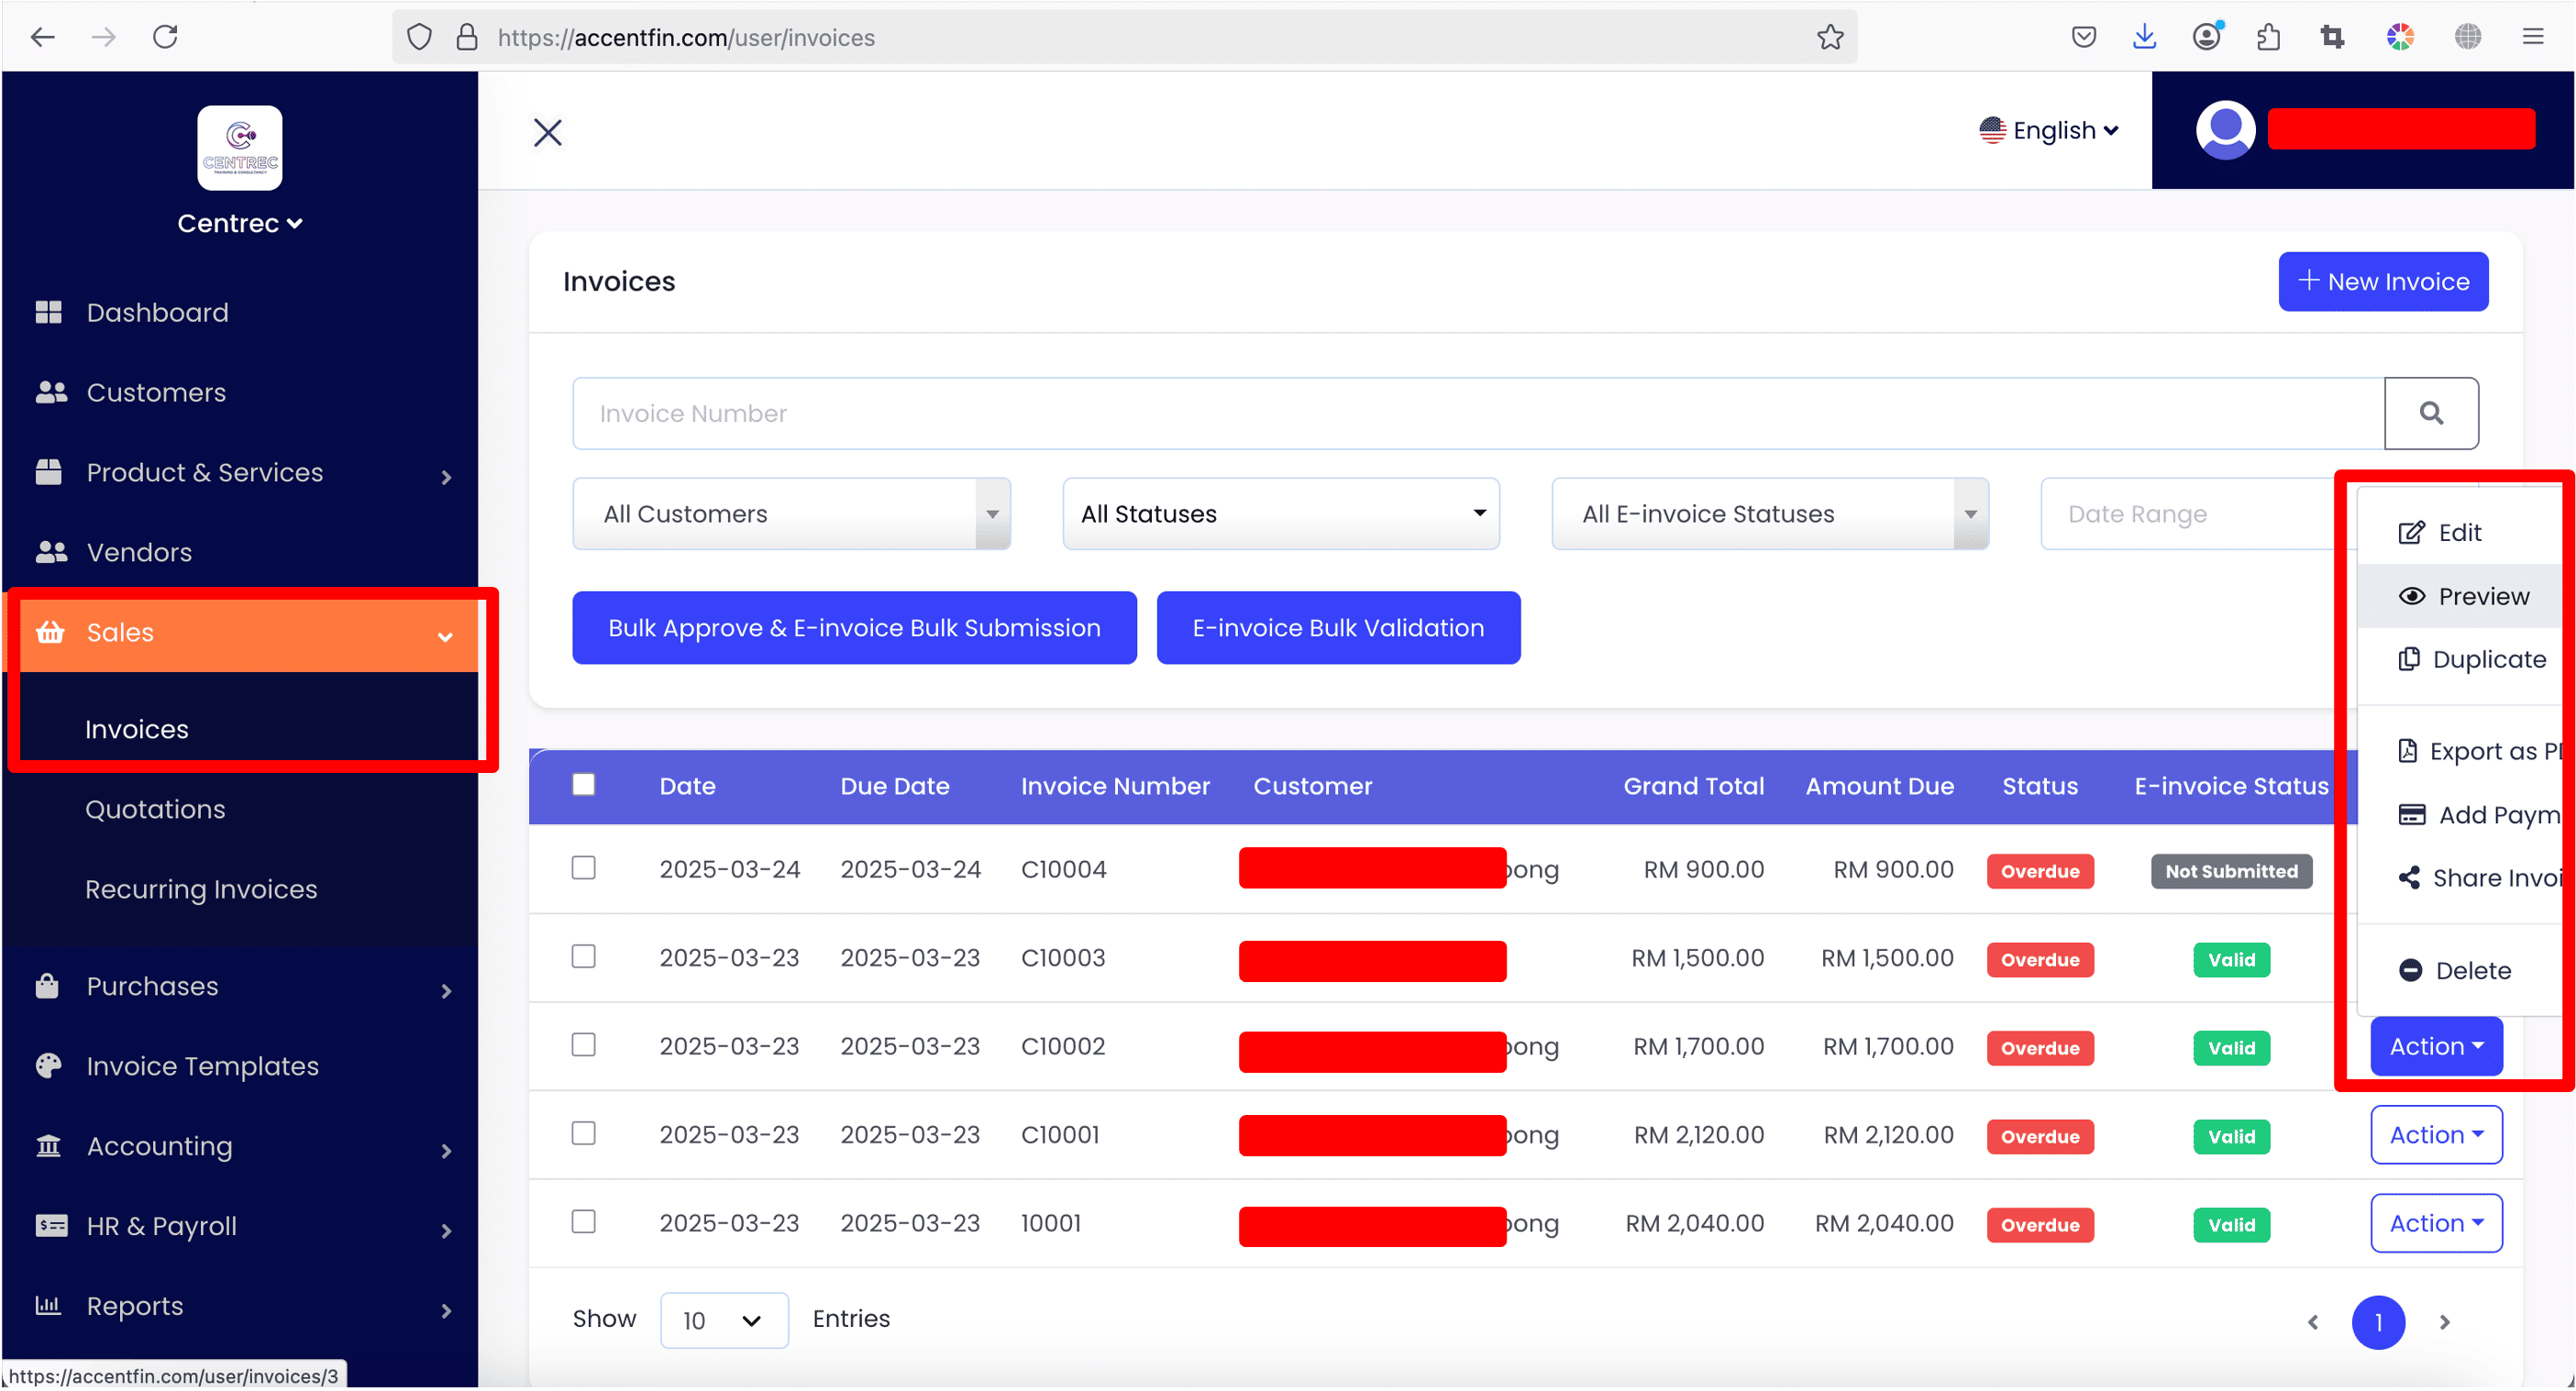The width and height of the screenshot is (2576, 1391).
Task: Click the search magnifier icon button
Action: click(x=2430, y=413)
